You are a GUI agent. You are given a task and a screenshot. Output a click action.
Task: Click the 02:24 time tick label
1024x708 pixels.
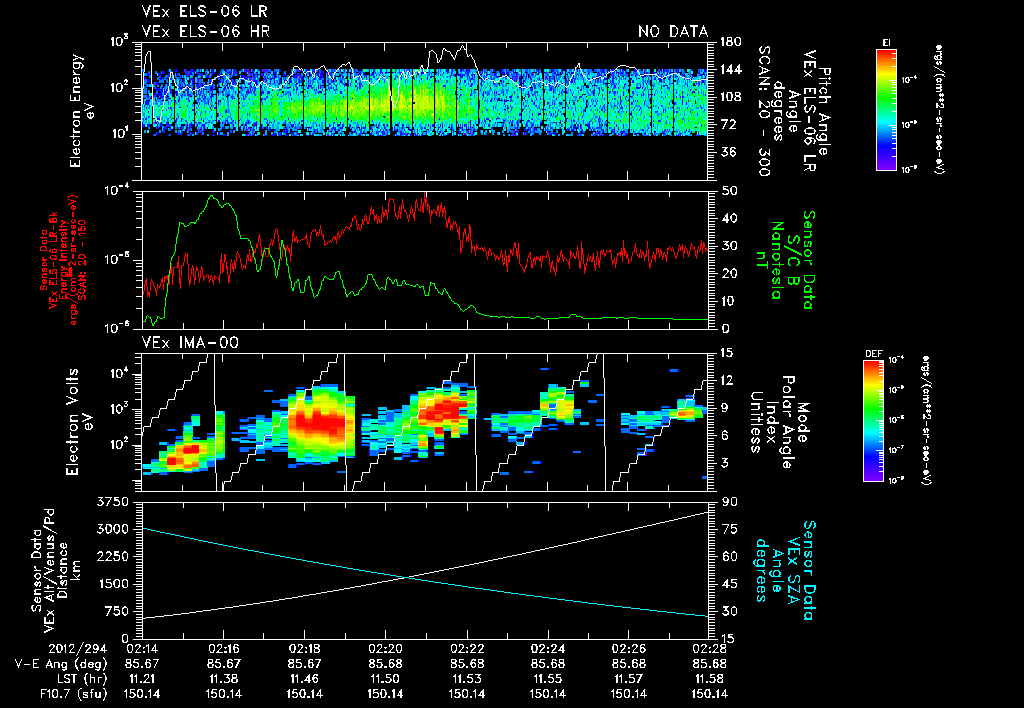click(x=547, y=649)
